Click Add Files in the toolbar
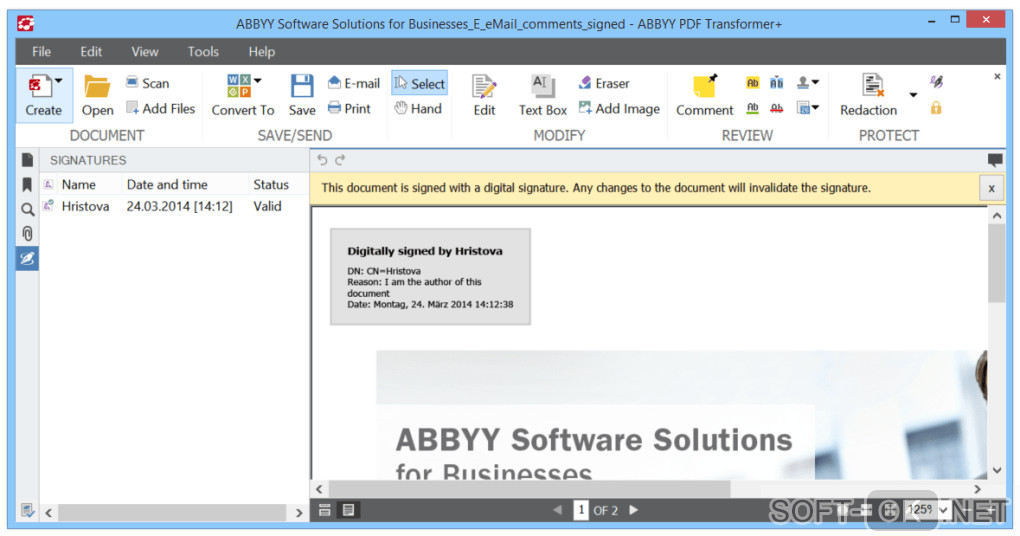This screenshot has width=1020, height=536. click(161, 109)
